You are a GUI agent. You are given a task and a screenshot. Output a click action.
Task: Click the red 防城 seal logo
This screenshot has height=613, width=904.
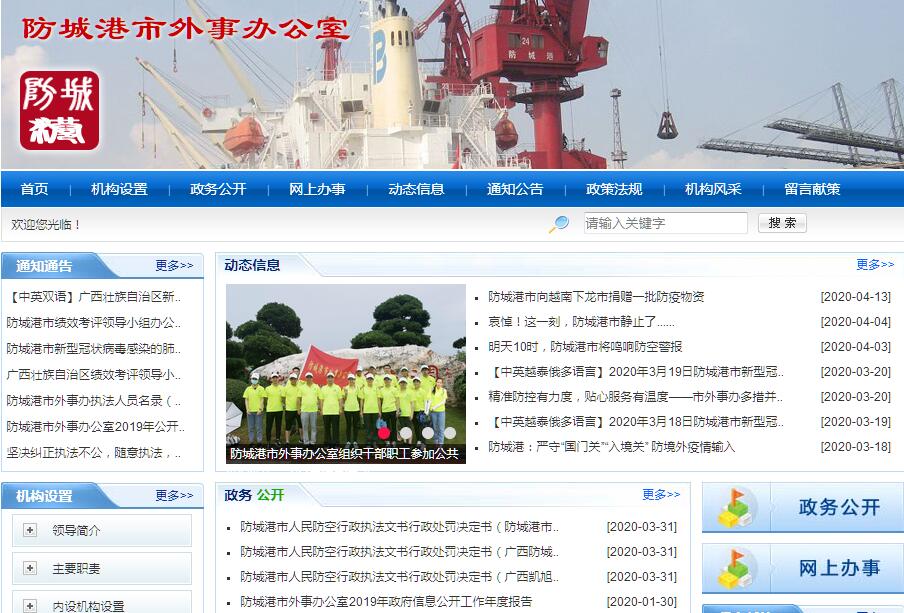pos(60,110)
